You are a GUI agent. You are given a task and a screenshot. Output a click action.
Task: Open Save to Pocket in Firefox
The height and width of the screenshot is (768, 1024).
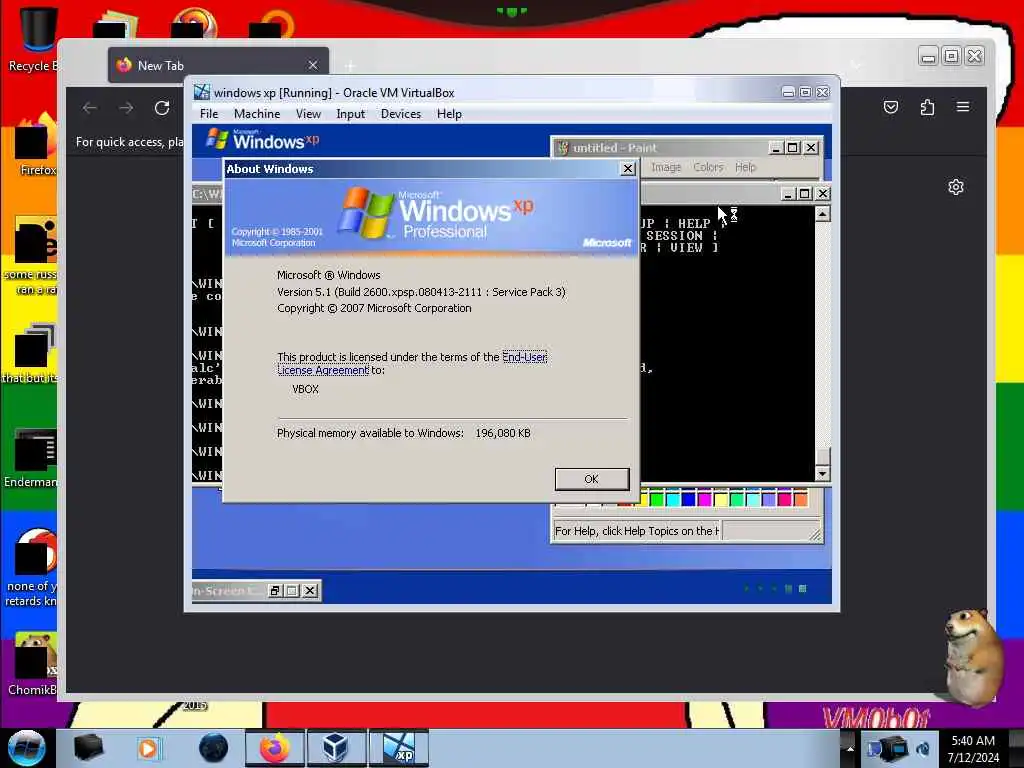pyautogui.click(x=891, y=107)
